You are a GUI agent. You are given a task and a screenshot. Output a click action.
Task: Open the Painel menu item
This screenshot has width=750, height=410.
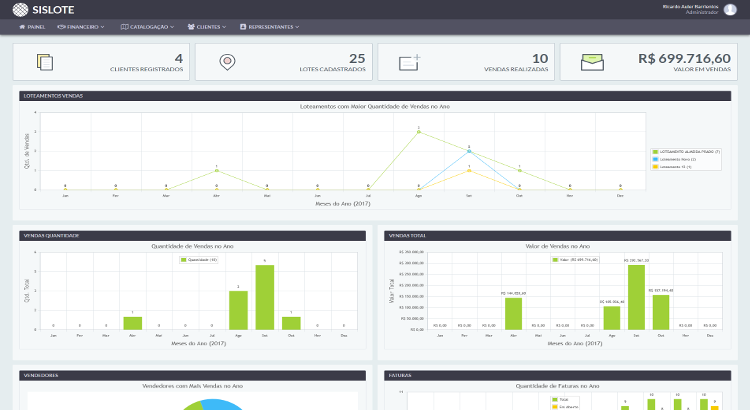[x=32, y=27]
